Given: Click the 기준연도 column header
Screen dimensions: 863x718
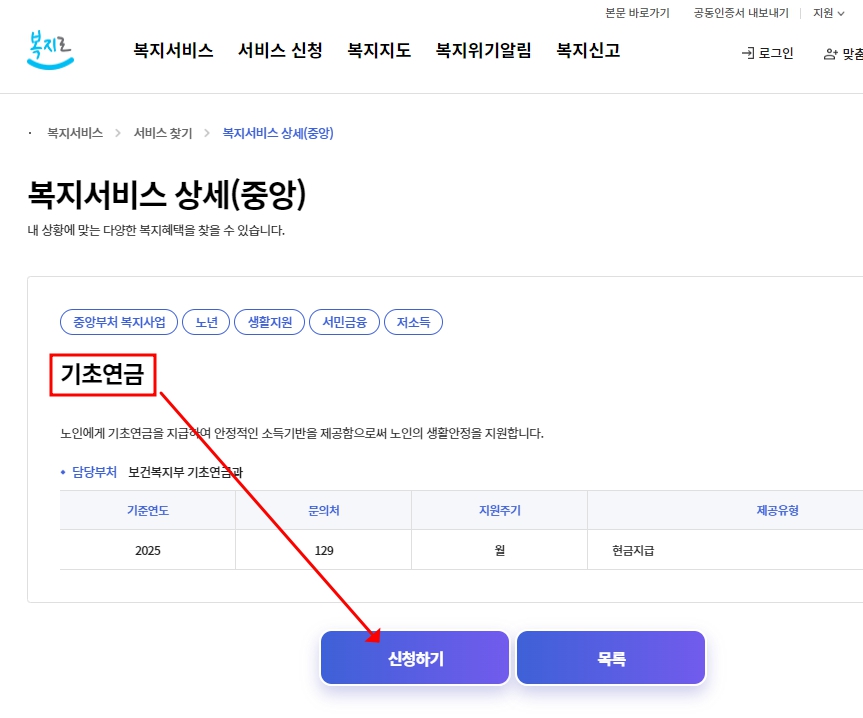Looking at the screenshot, I should [x=148, y=511].
